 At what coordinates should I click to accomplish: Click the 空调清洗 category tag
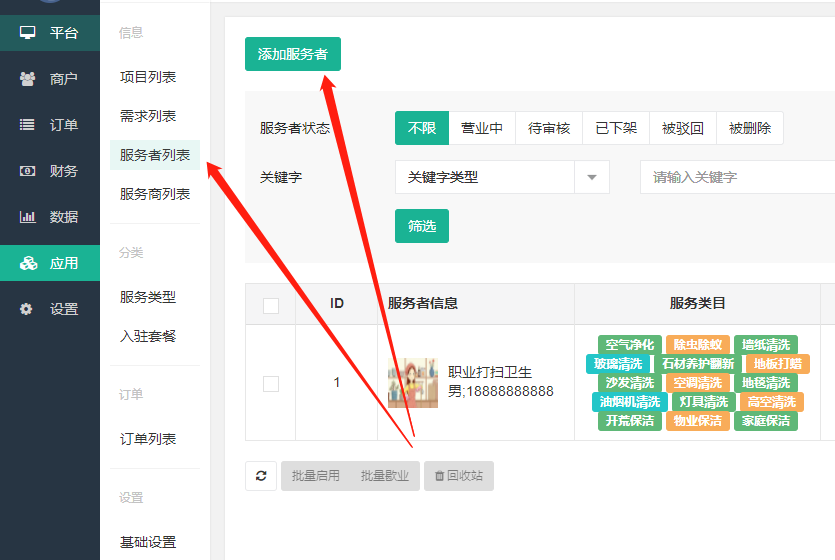698,383
